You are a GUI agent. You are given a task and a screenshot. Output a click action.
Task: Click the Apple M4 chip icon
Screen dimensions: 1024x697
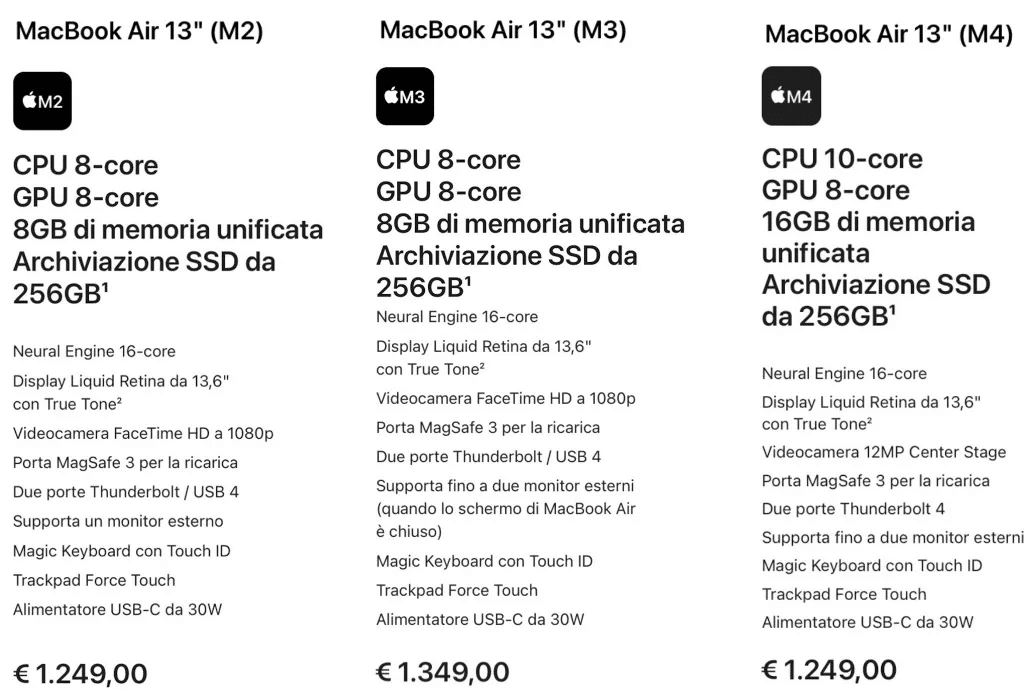click(791, 96)
